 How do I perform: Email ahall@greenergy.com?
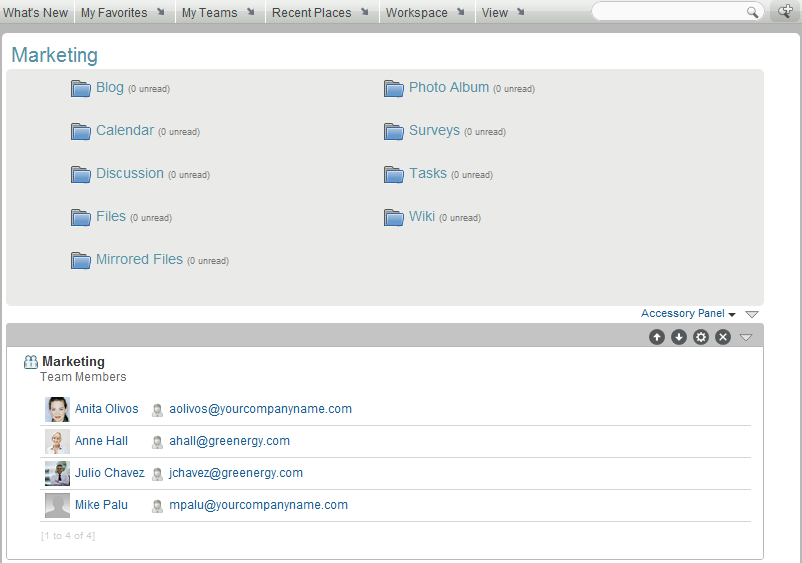(x=230, y=441)
